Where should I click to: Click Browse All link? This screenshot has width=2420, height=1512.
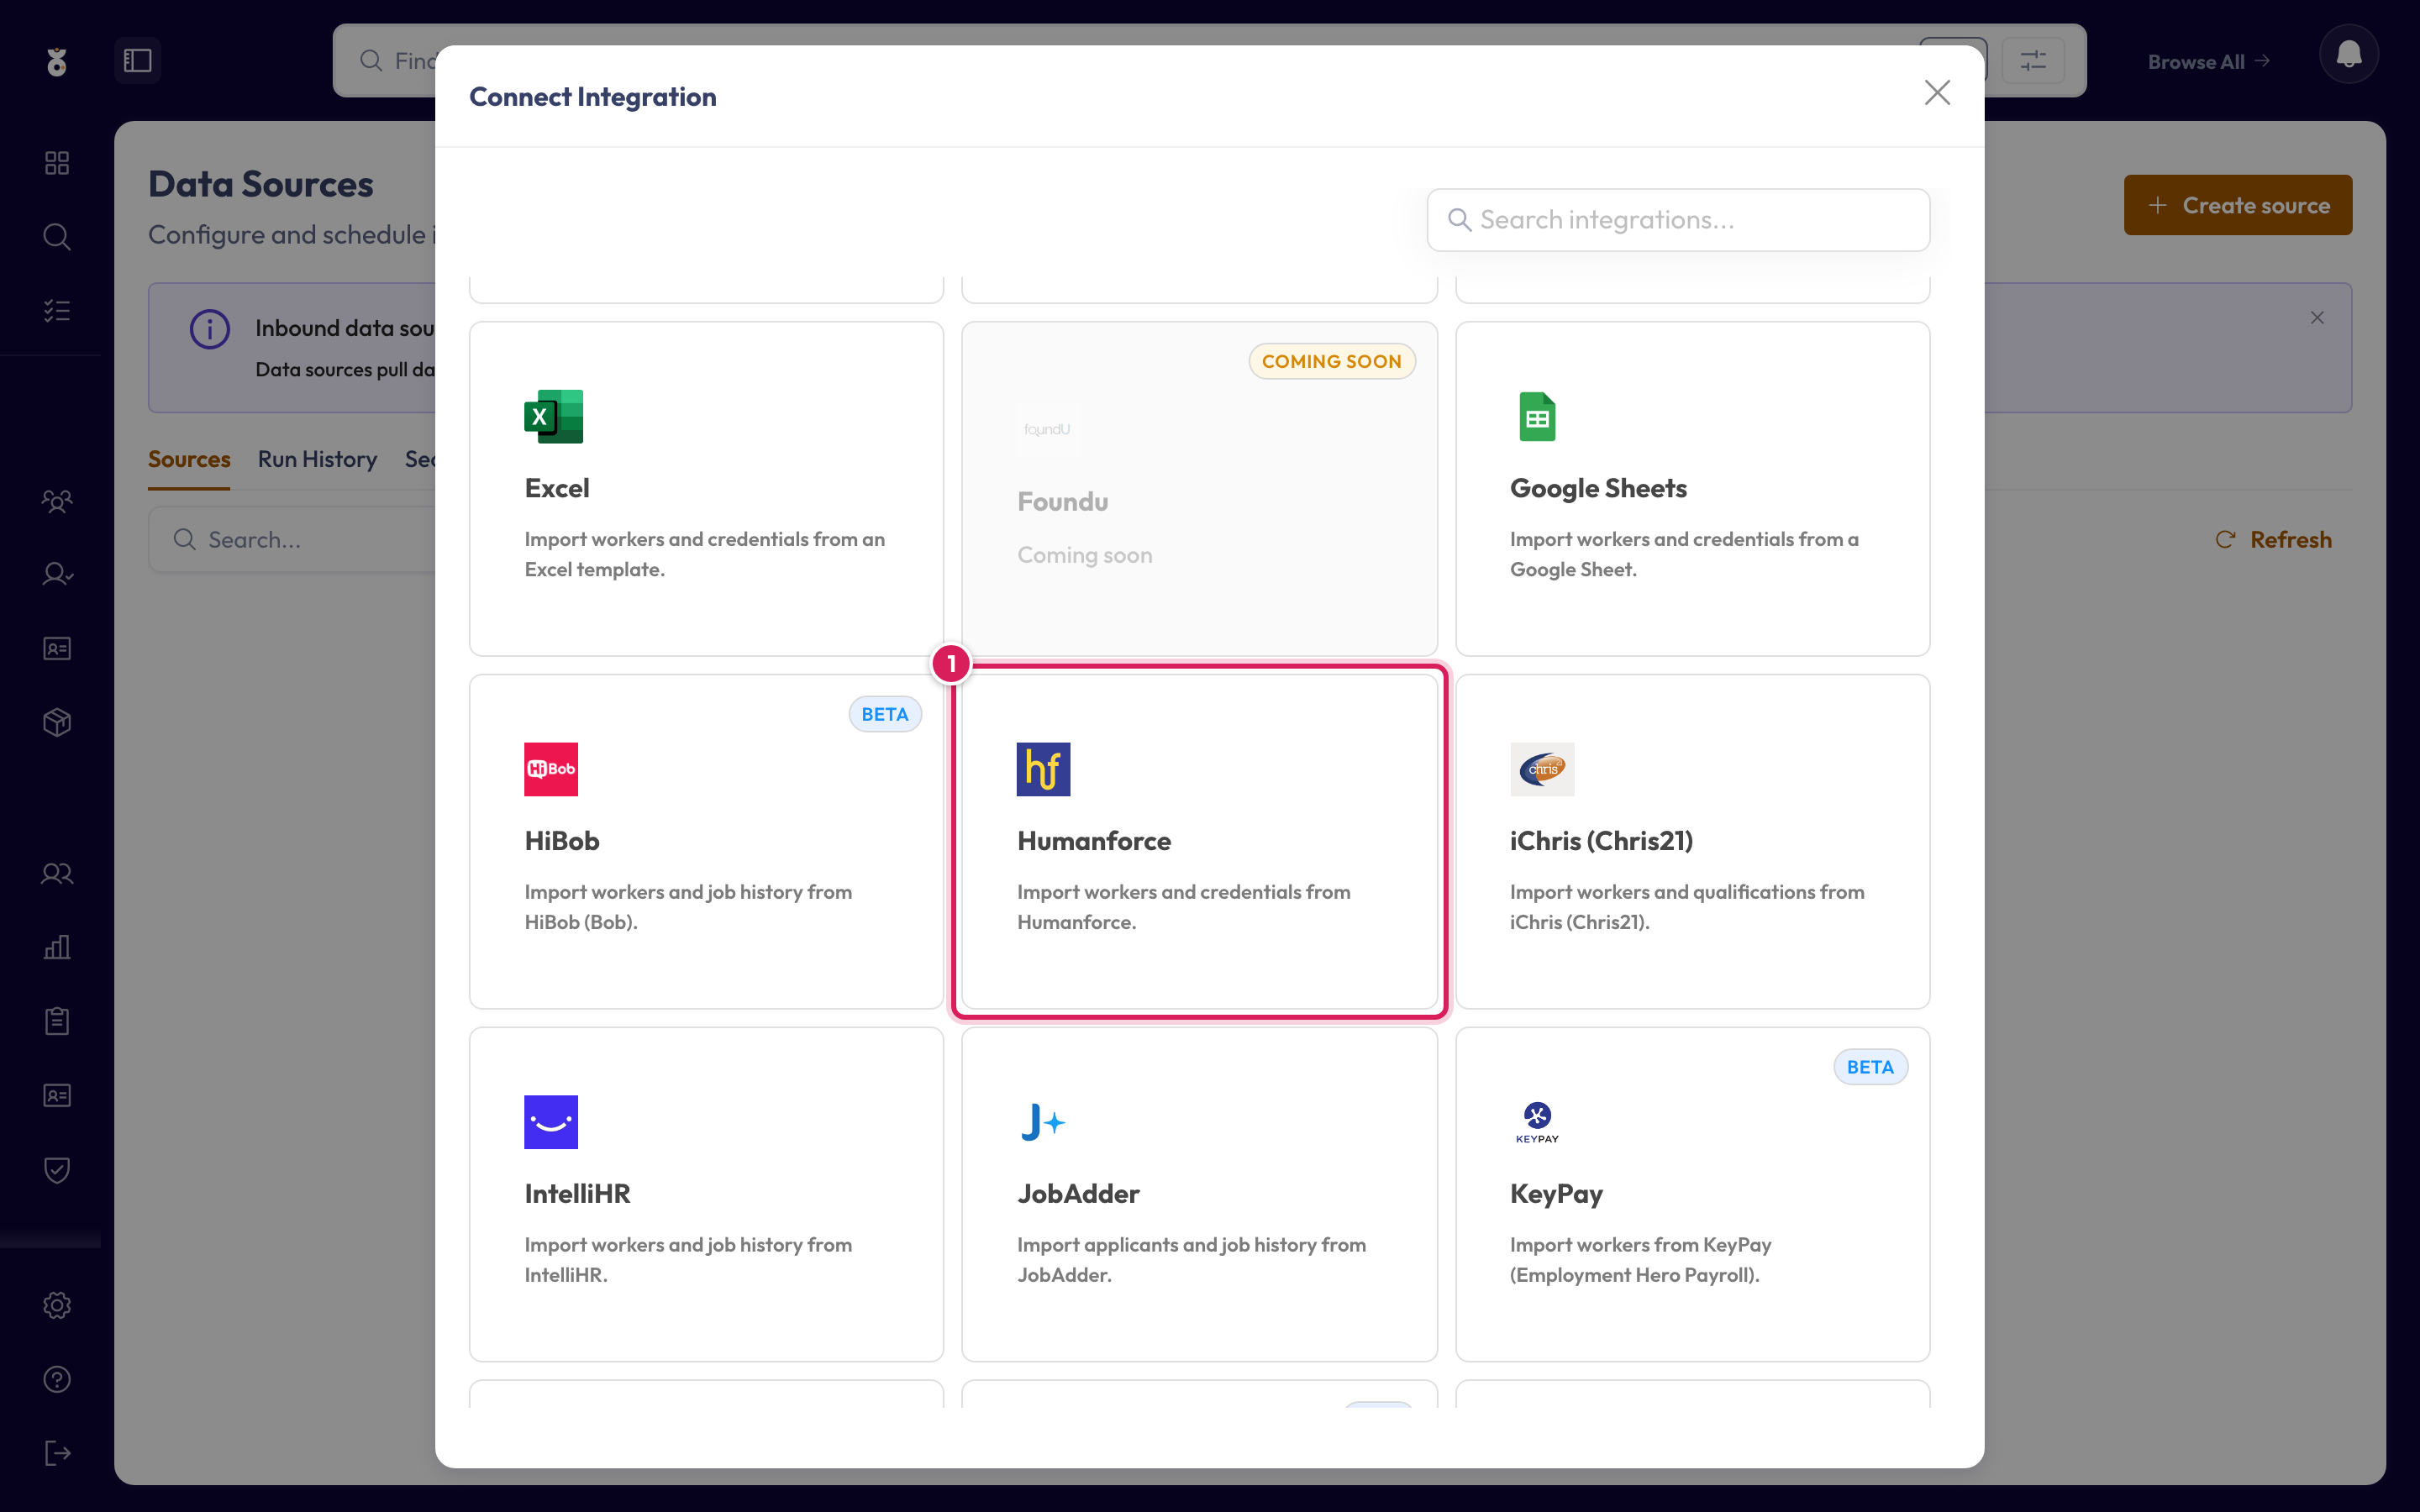[x=2208, y=62]
